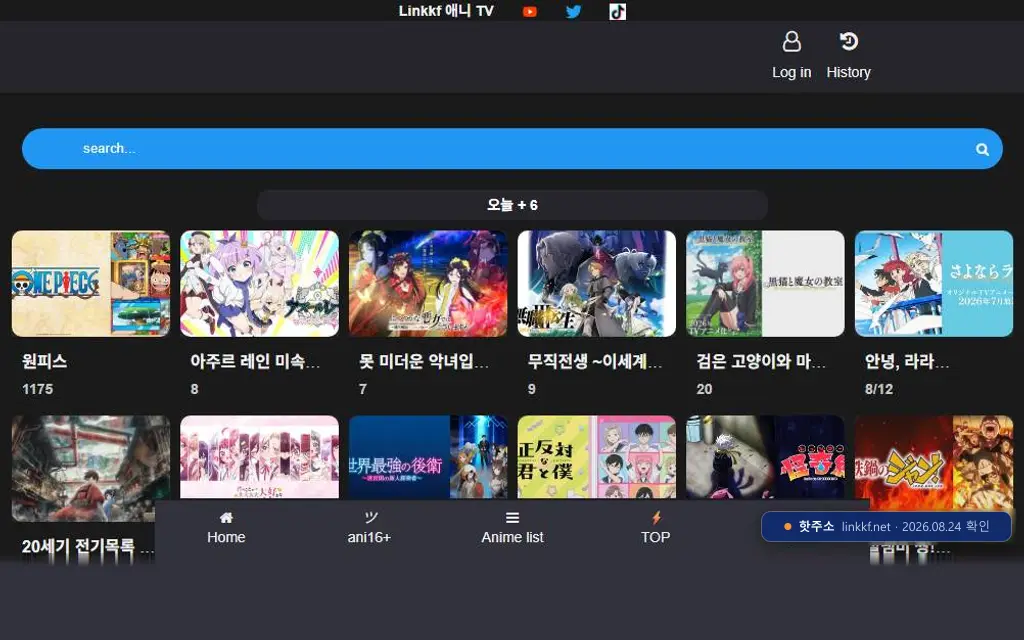Click the Linkkf 애니 TV site title
The height and width of the screenshot is (640, 1024).
[x=446, y=11]
